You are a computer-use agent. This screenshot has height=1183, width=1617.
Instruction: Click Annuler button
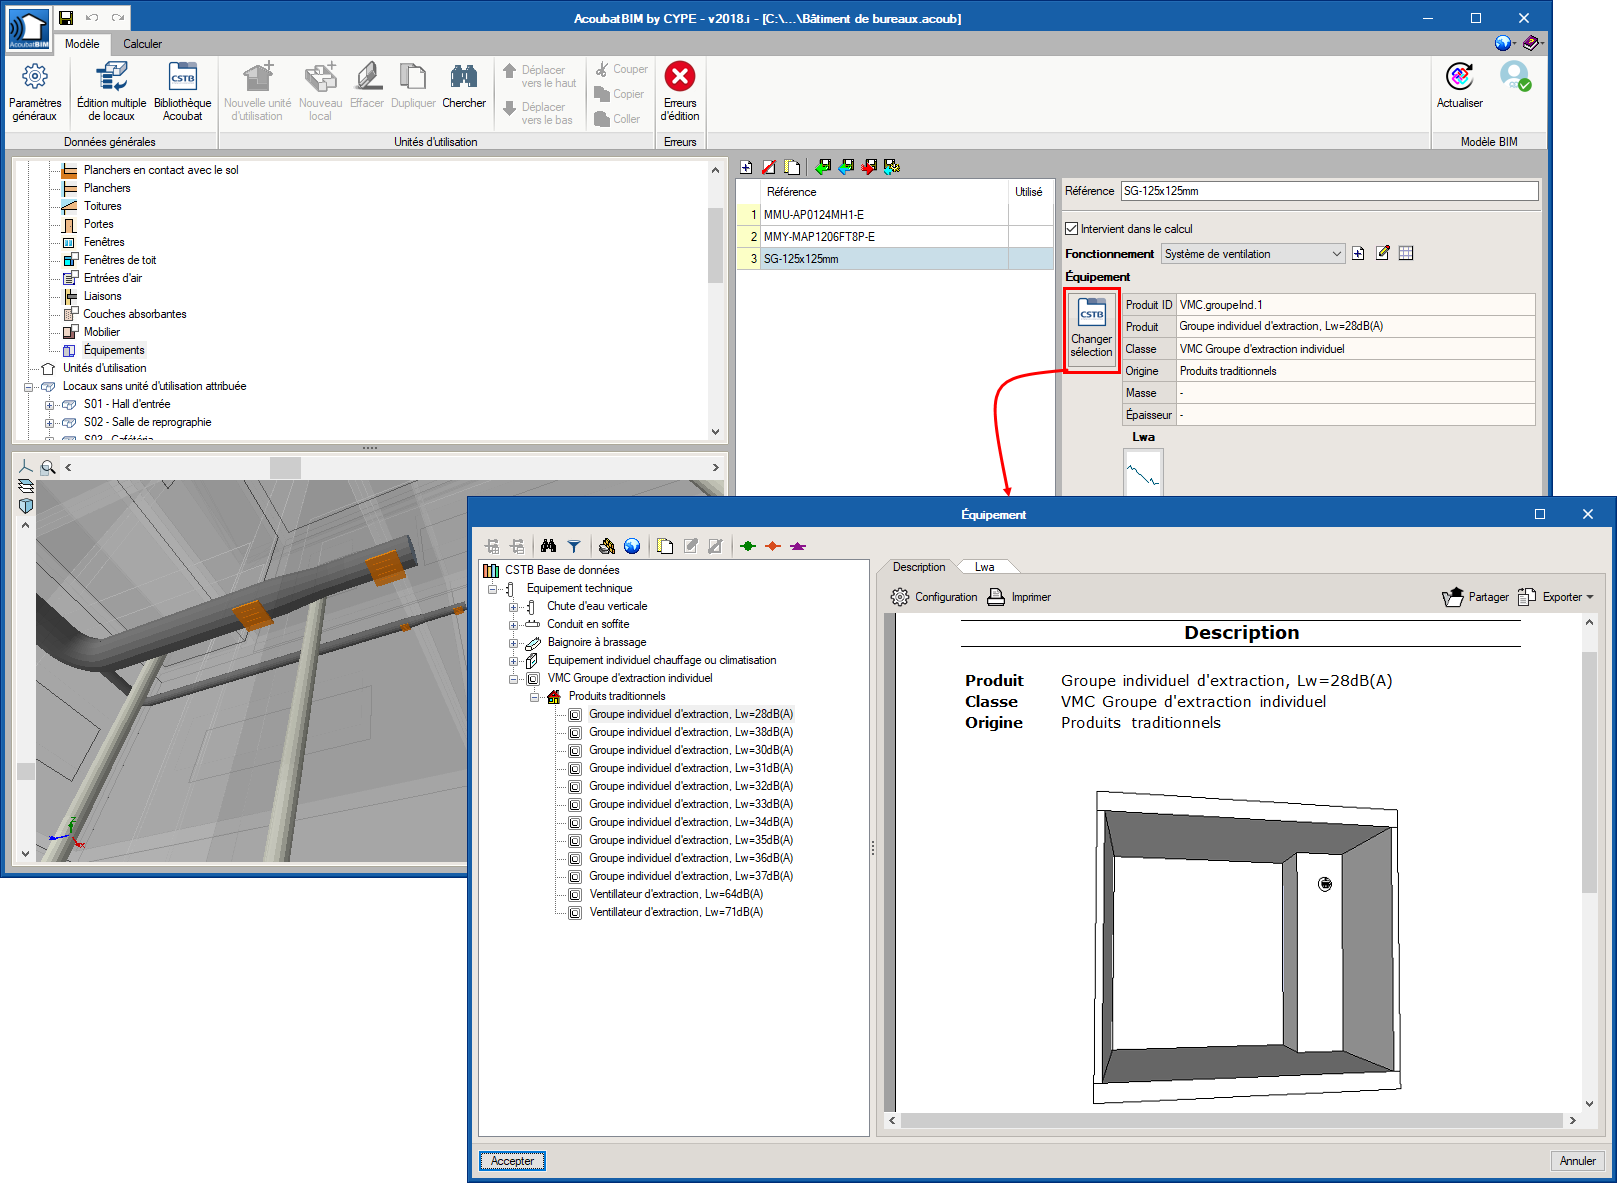pos(1578,1161)
